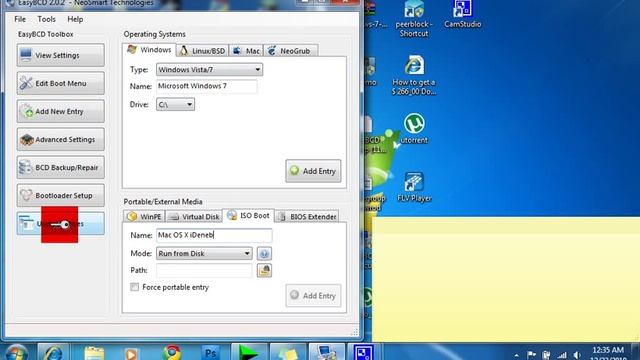The height and width of the screenshot is (360, 640).
Task: Expand the Type dropdown showing Windows Vista/7
Action: [x=209, y=70]
